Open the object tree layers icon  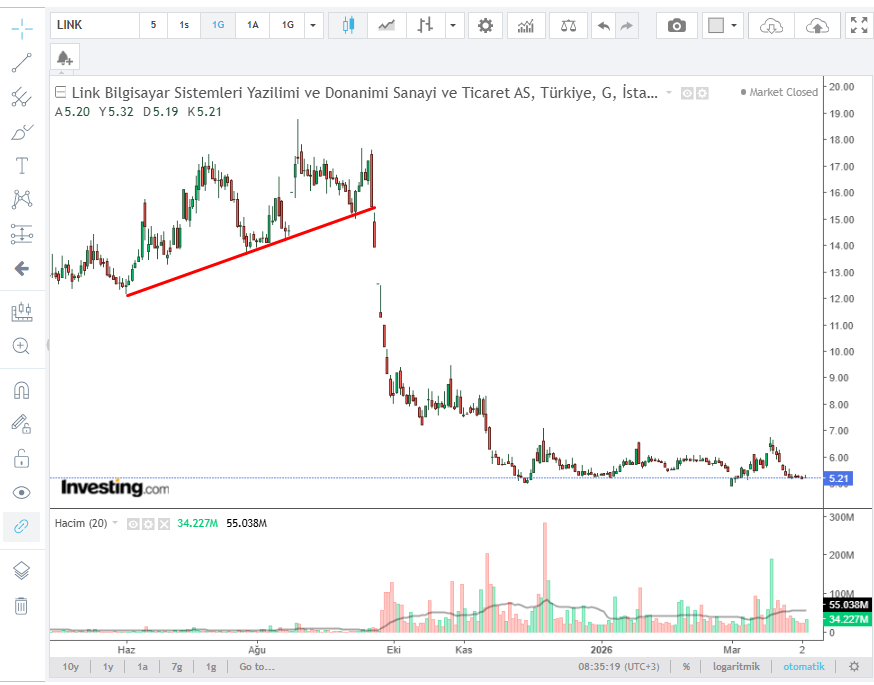click(x=21, y=570)
